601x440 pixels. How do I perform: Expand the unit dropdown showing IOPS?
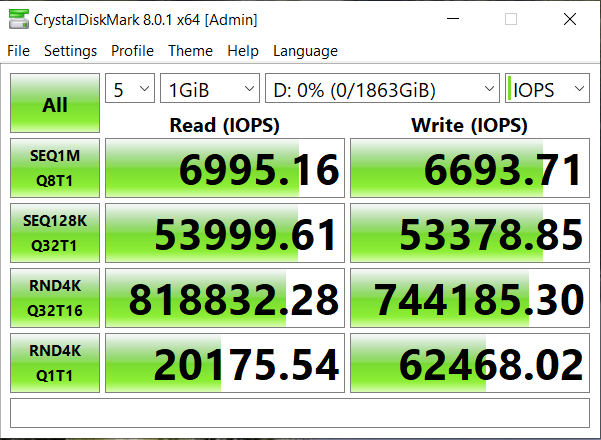click(547, 88)
